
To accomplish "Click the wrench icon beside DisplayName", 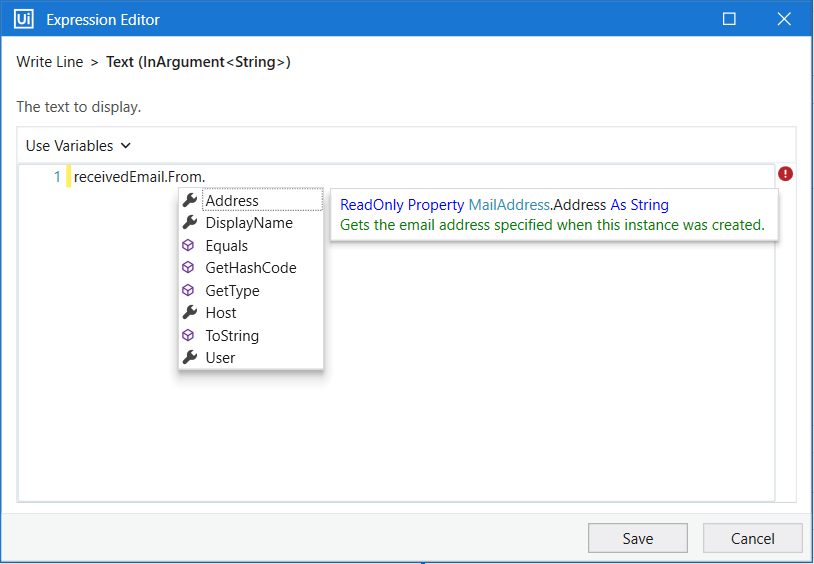I will (x=190, y=222).
